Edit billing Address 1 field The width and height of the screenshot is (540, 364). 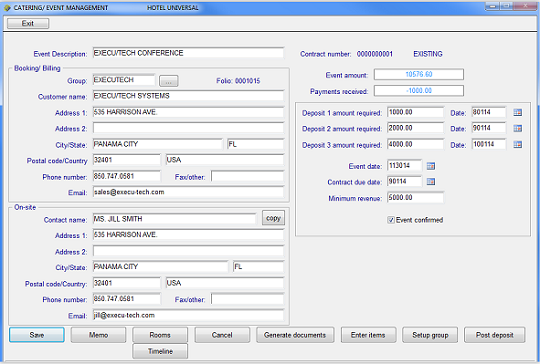[x=188, y=112]
